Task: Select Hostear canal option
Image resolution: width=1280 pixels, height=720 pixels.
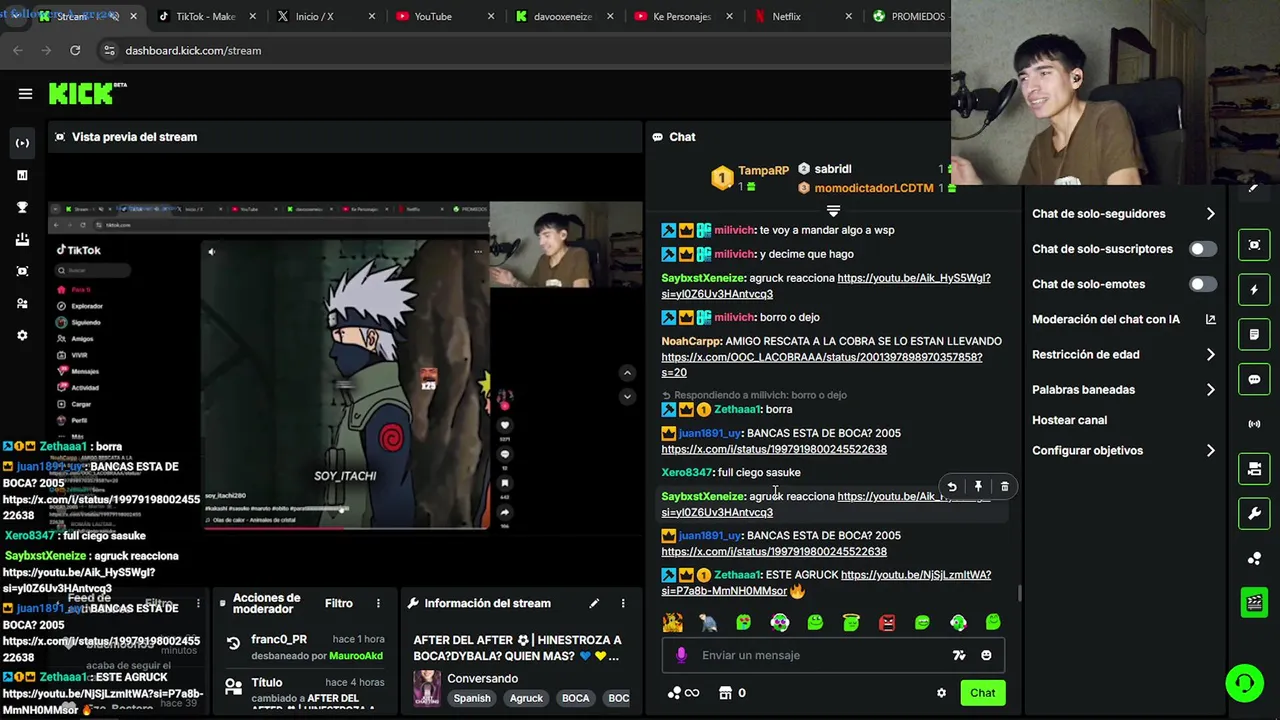Action: tap(1069, 421)
